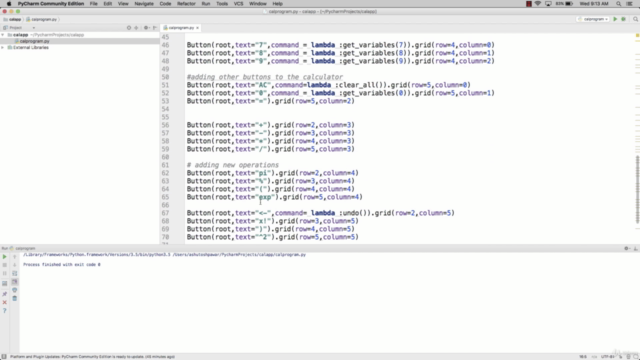Open the Edit menu
Screen dimensions: 640x360
[x=108, y=4]
